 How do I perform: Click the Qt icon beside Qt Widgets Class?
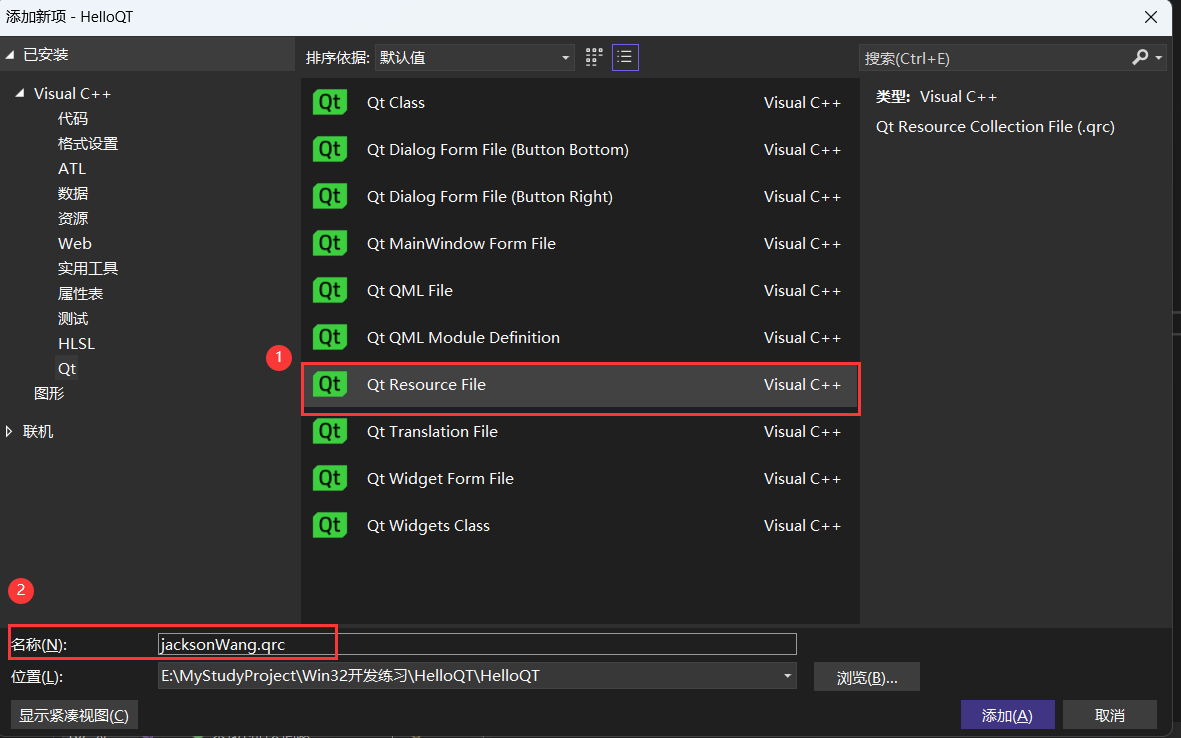pyautogui.click(x=330, y=525)
